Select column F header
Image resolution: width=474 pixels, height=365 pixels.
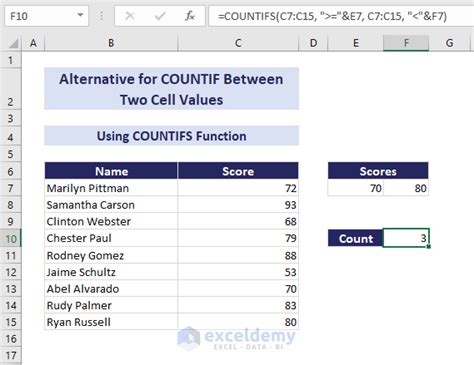coord(406,43)
